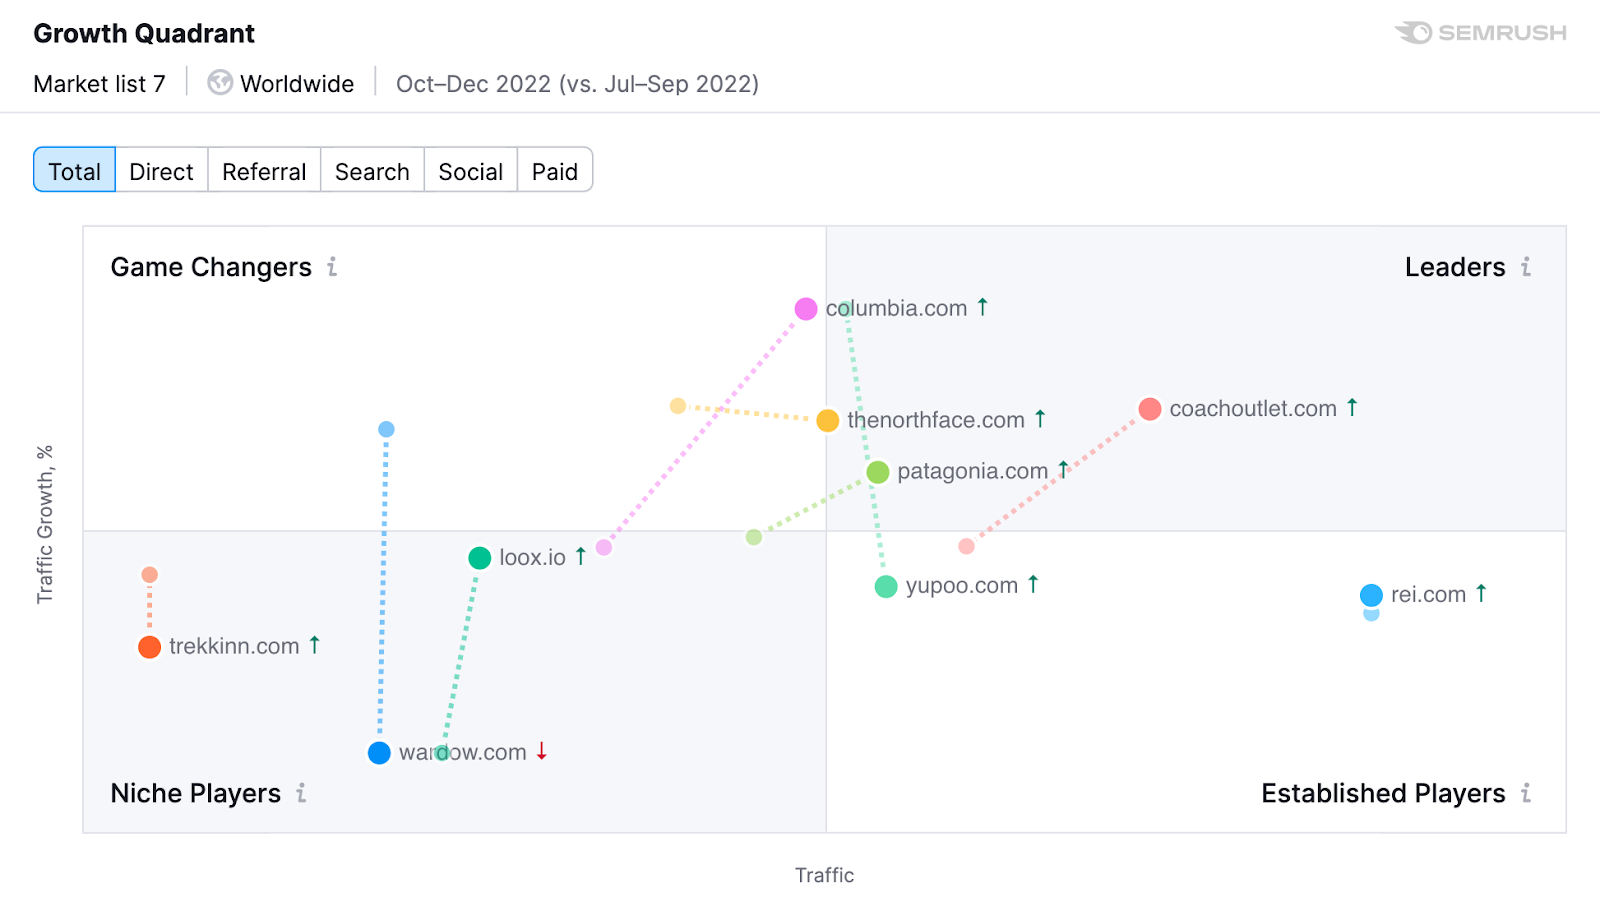Viewport: 1600px width, 916px height.
Task: Enable the Direct traffic filter
Action: pos(161,170)
